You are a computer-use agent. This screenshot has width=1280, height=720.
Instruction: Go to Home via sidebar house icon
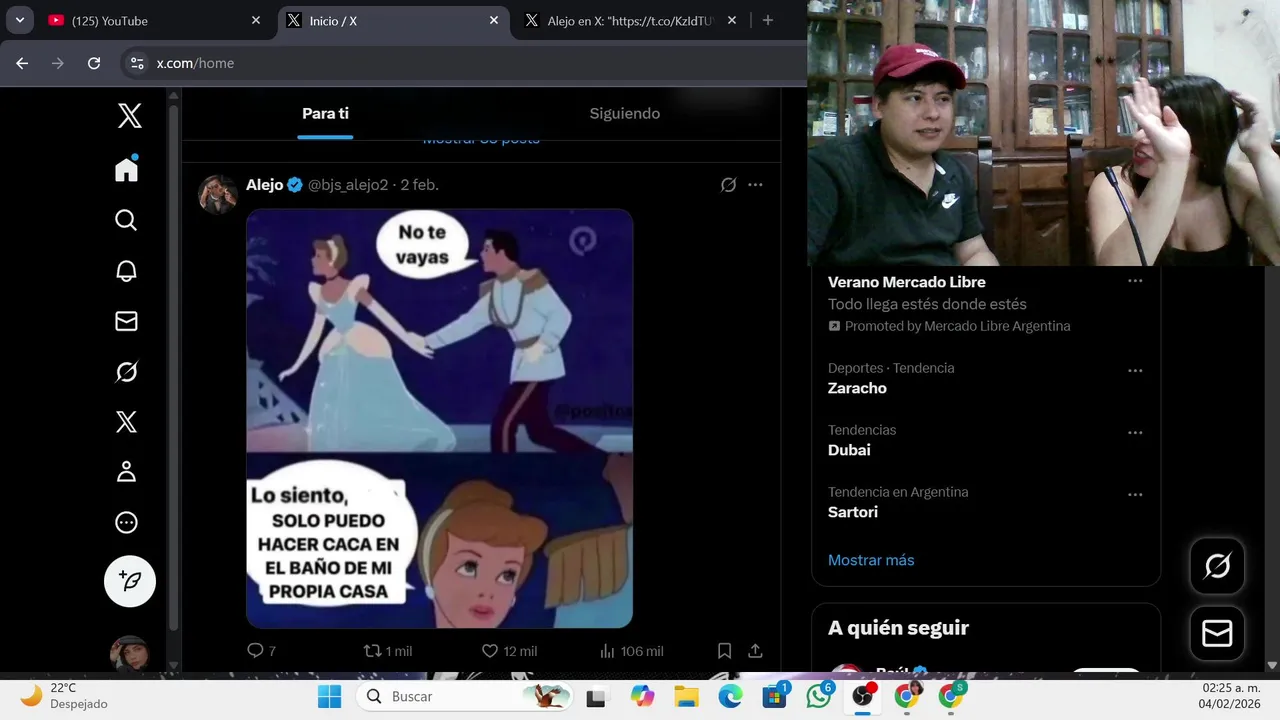pyautogui.click(x=126, y=169)
